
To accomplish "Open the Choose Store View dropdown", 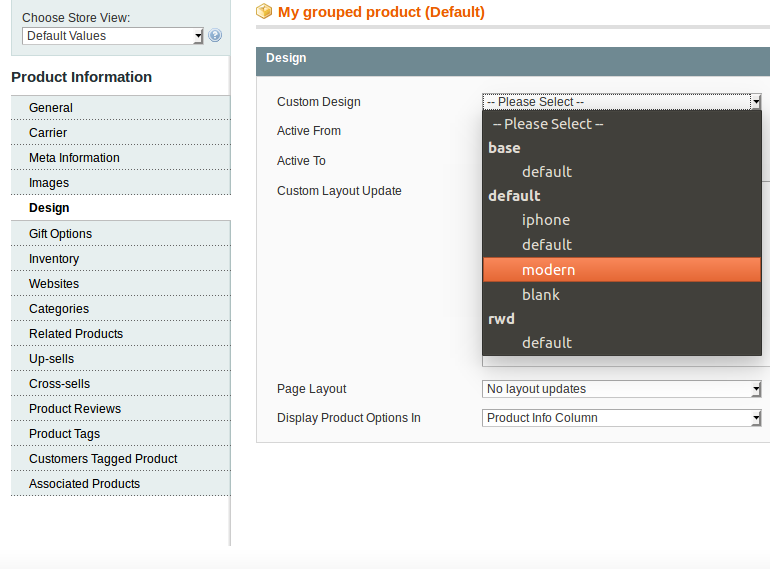I will [x=113, y=36].
